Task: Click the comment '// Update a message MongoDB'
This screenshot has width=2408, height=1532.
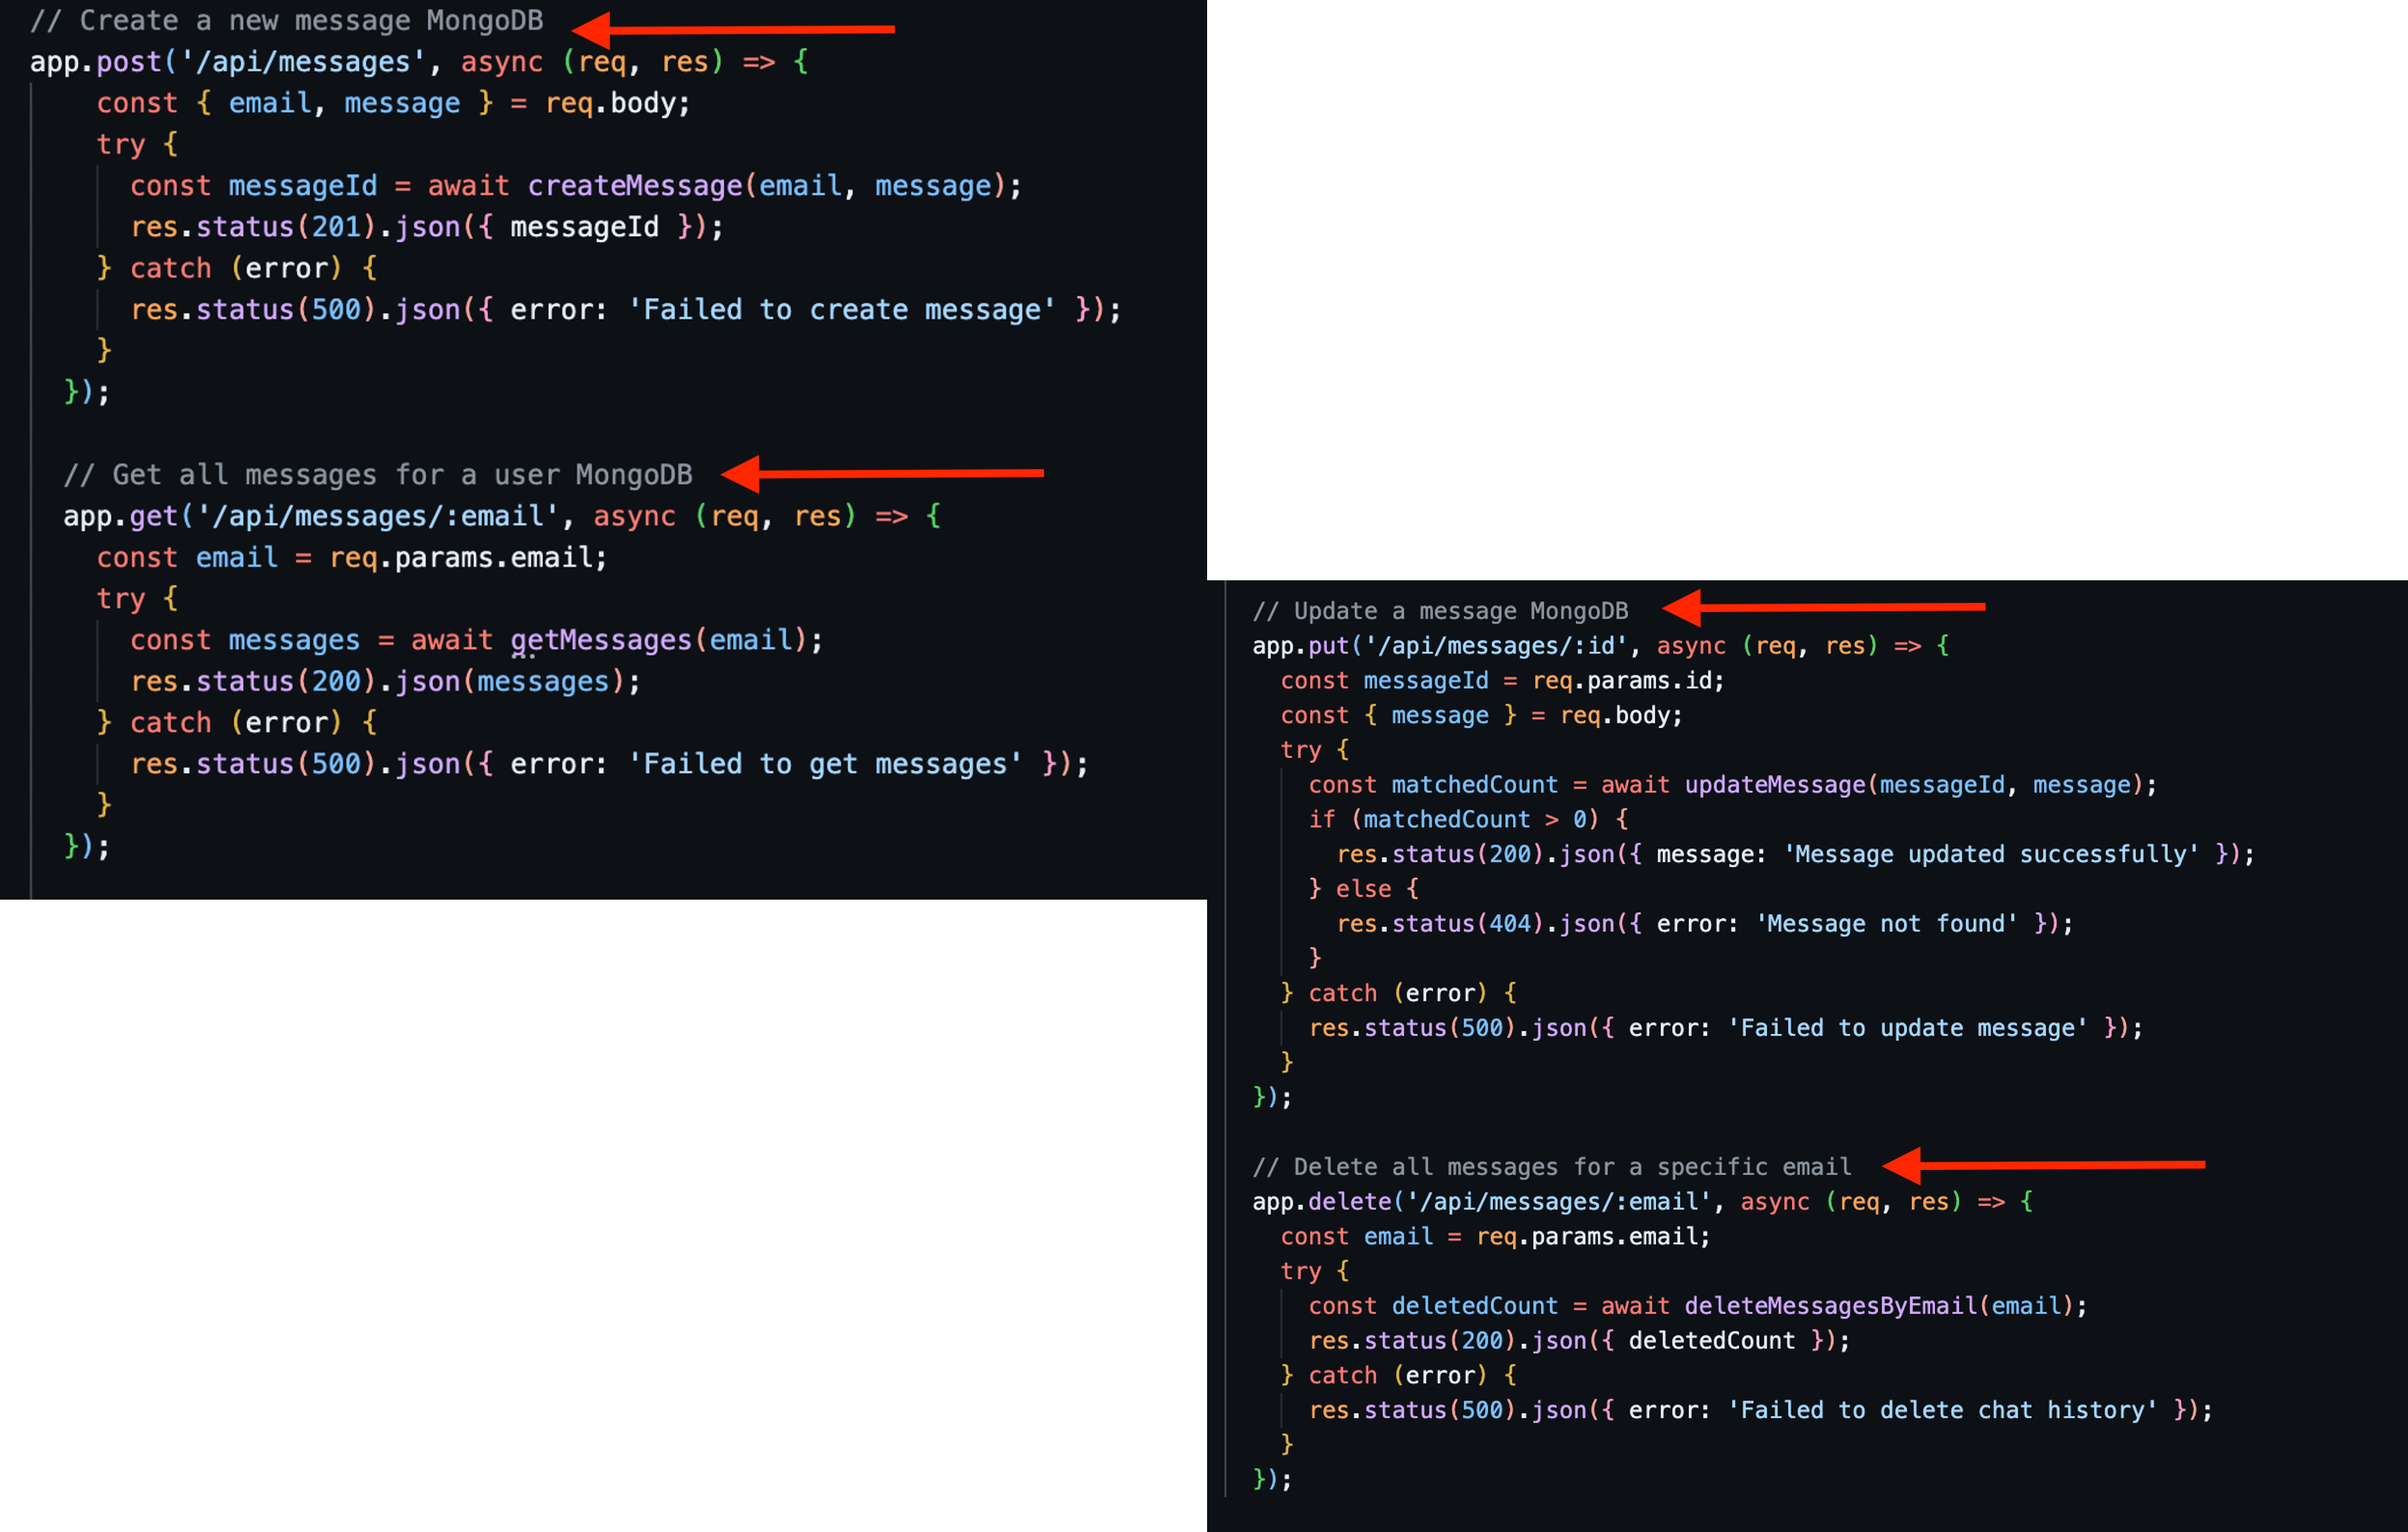Action: 1440,611
